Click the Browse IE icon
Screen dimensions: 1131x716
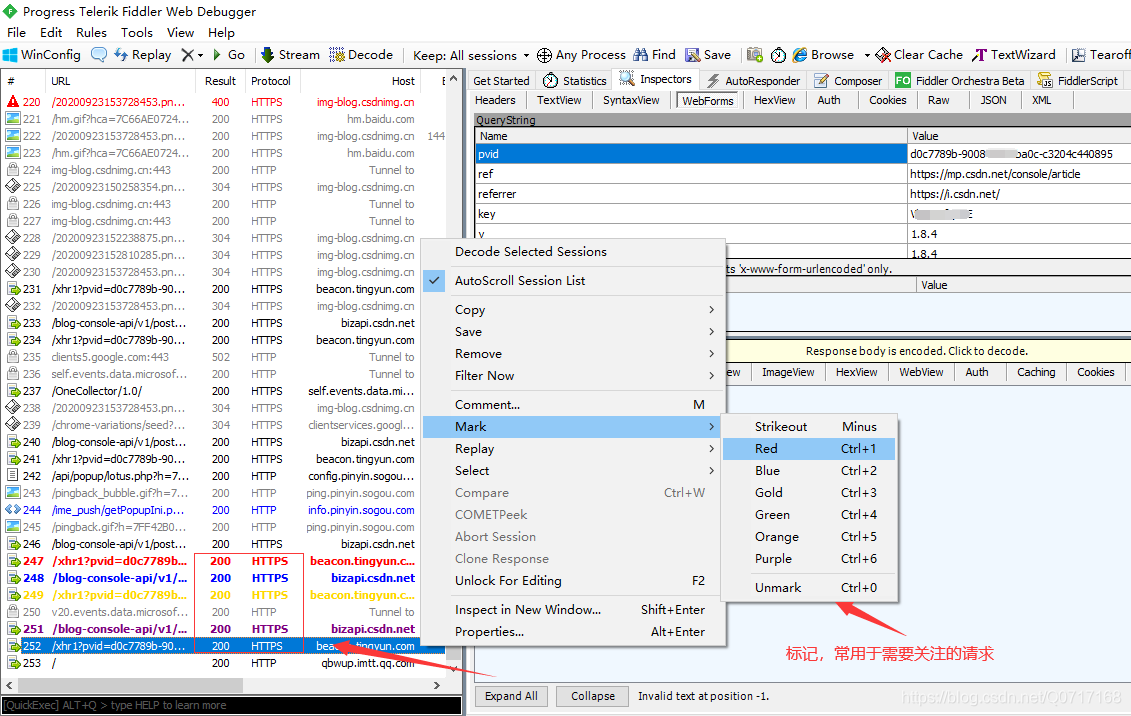pyautogui.click(x=800, y=55)
